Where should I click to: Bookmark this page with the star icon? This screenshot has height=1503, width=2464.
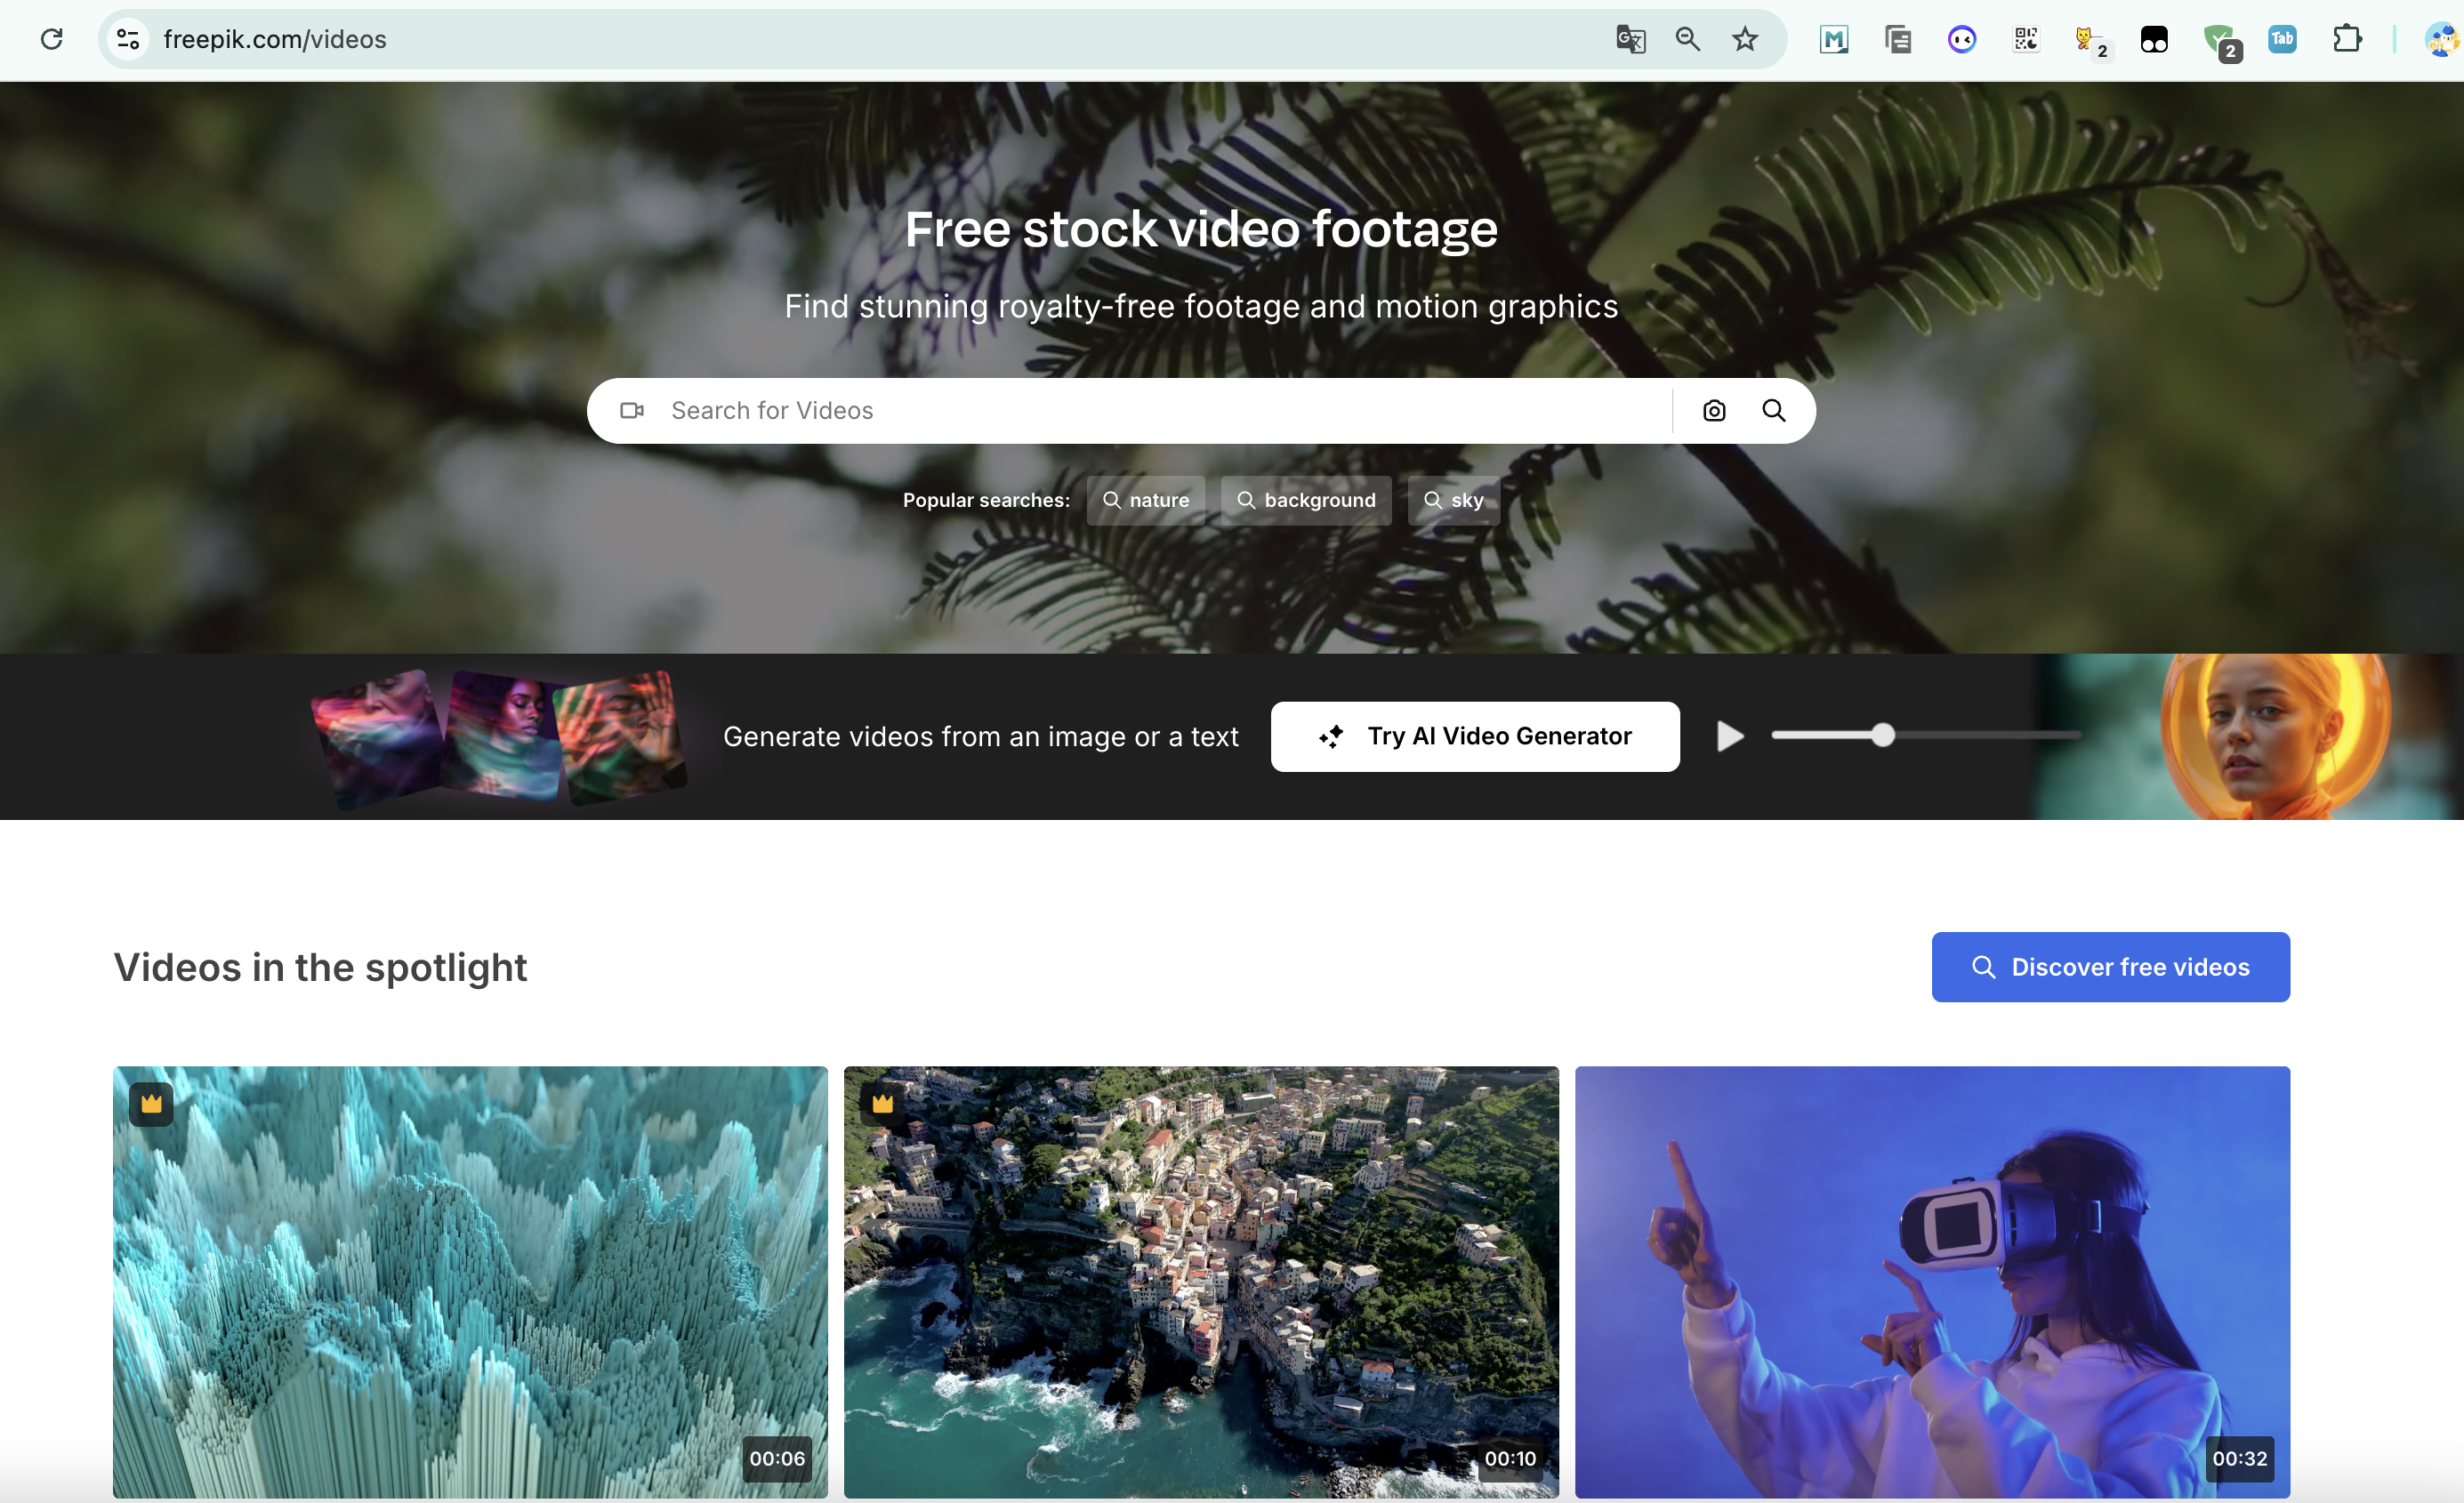1745,39
